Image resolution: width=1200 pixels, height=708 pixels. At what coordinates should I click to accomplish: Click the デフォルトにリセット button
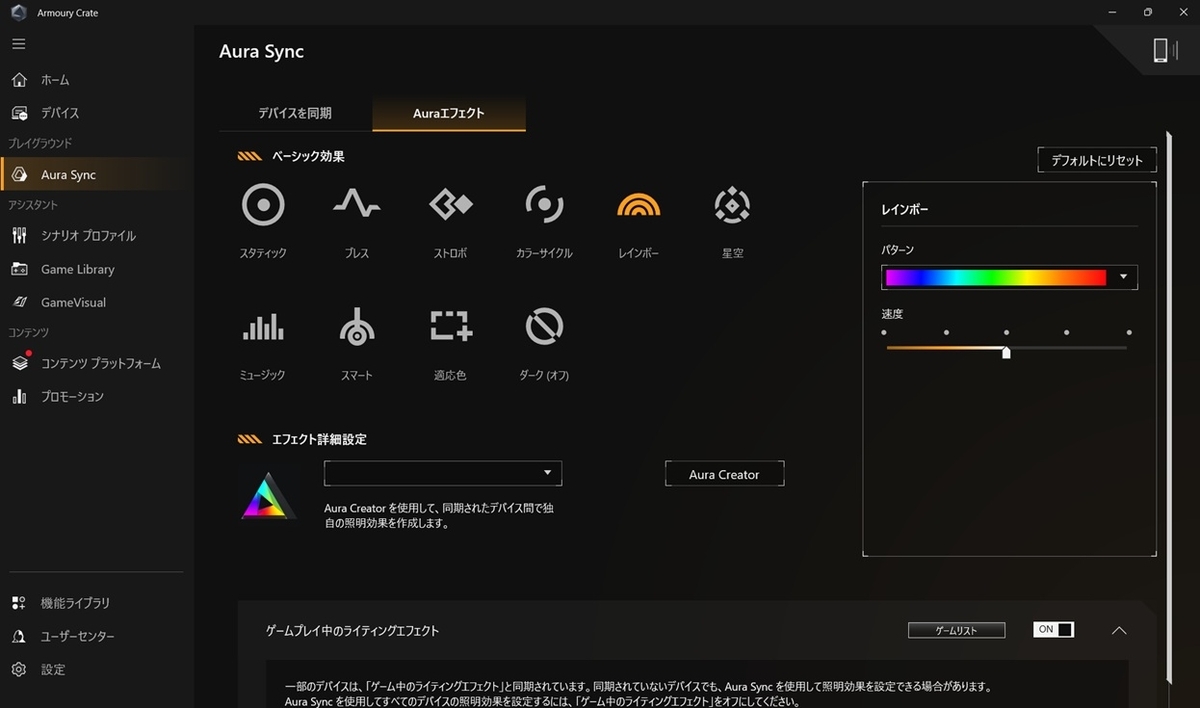pos(1097,160)
